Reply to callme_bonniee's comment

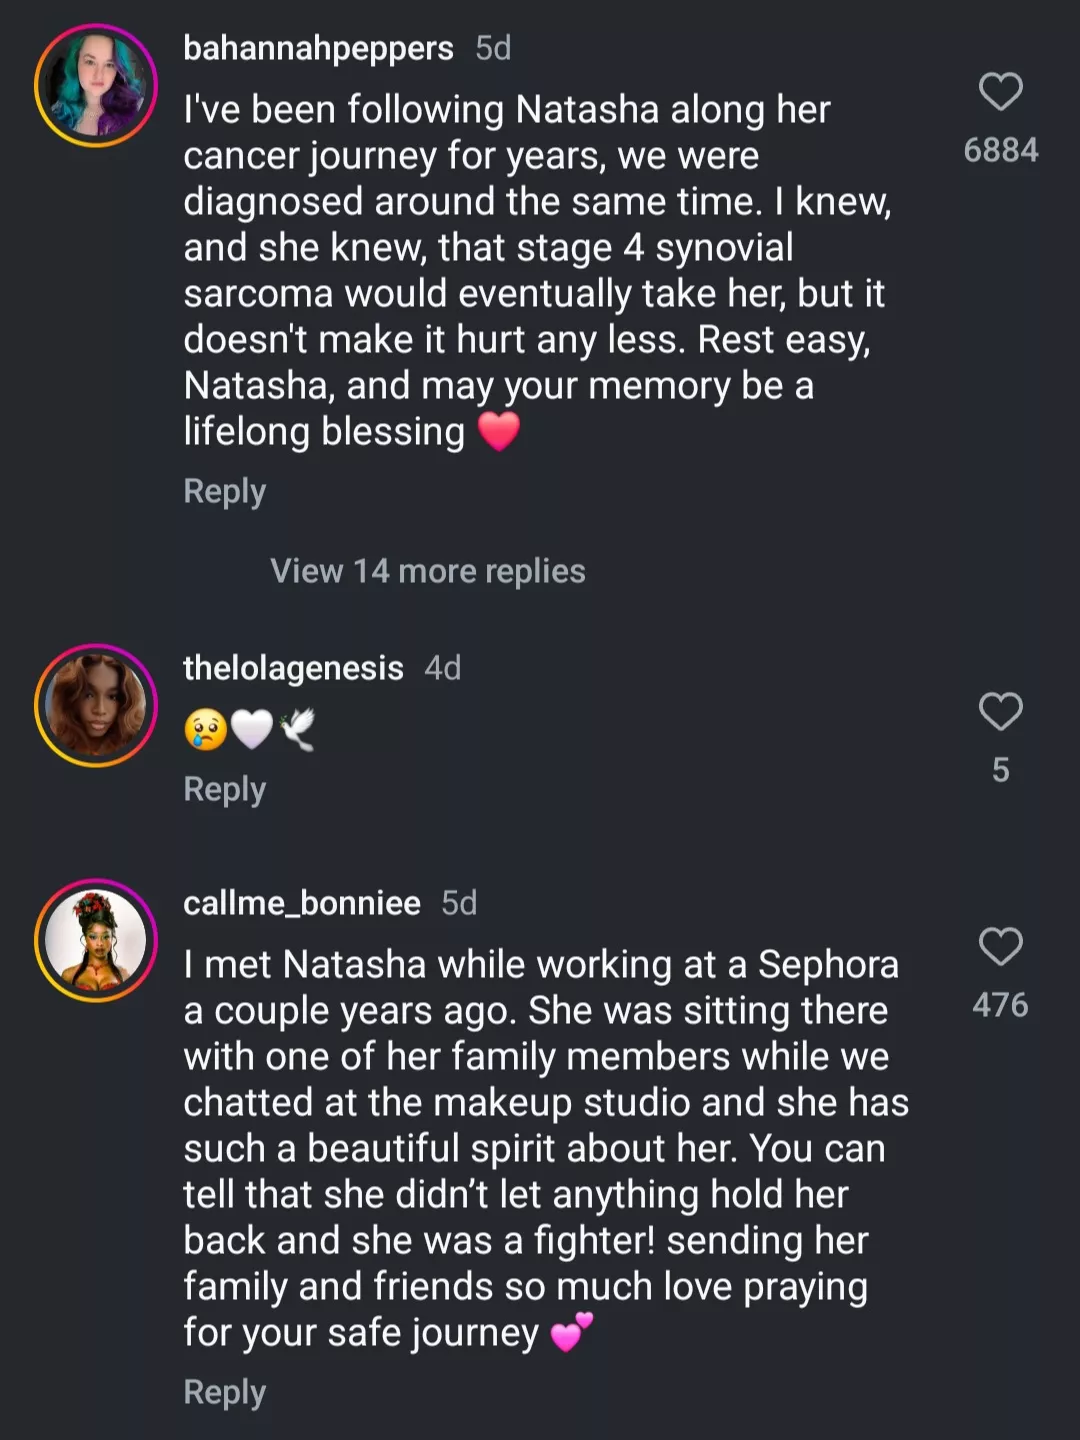[x=224, y=1392]
